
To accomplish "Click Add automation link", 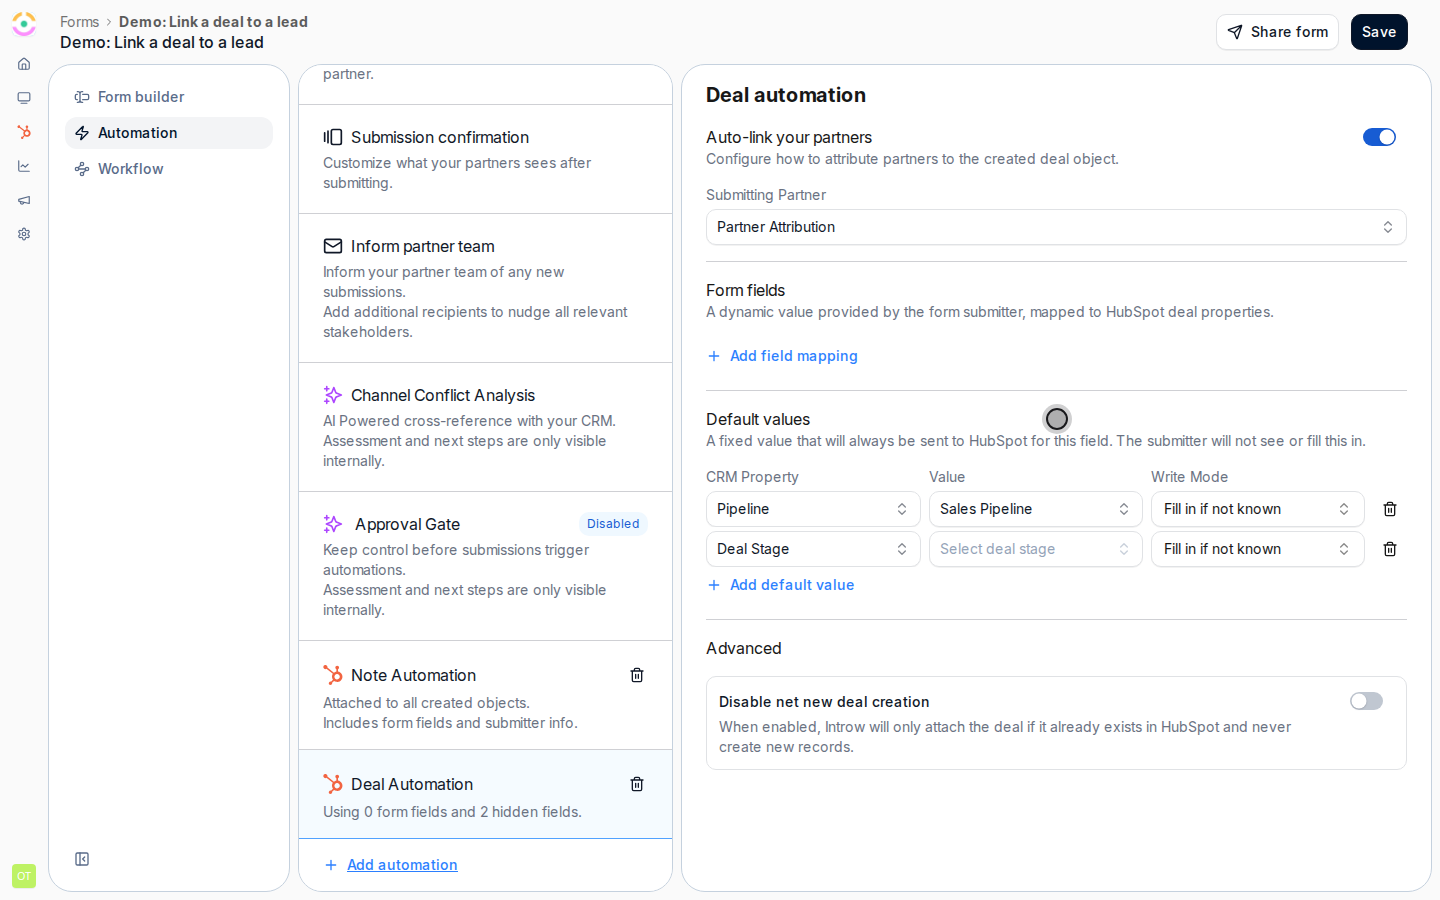I will (402, 865).
